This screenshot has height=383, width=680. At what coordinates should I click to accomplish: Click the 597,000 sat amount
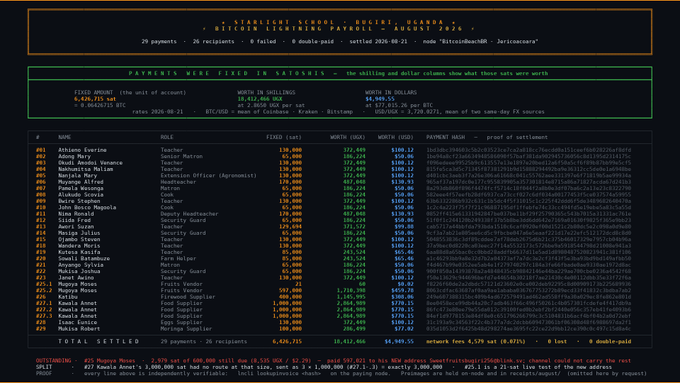click(291, 290)
